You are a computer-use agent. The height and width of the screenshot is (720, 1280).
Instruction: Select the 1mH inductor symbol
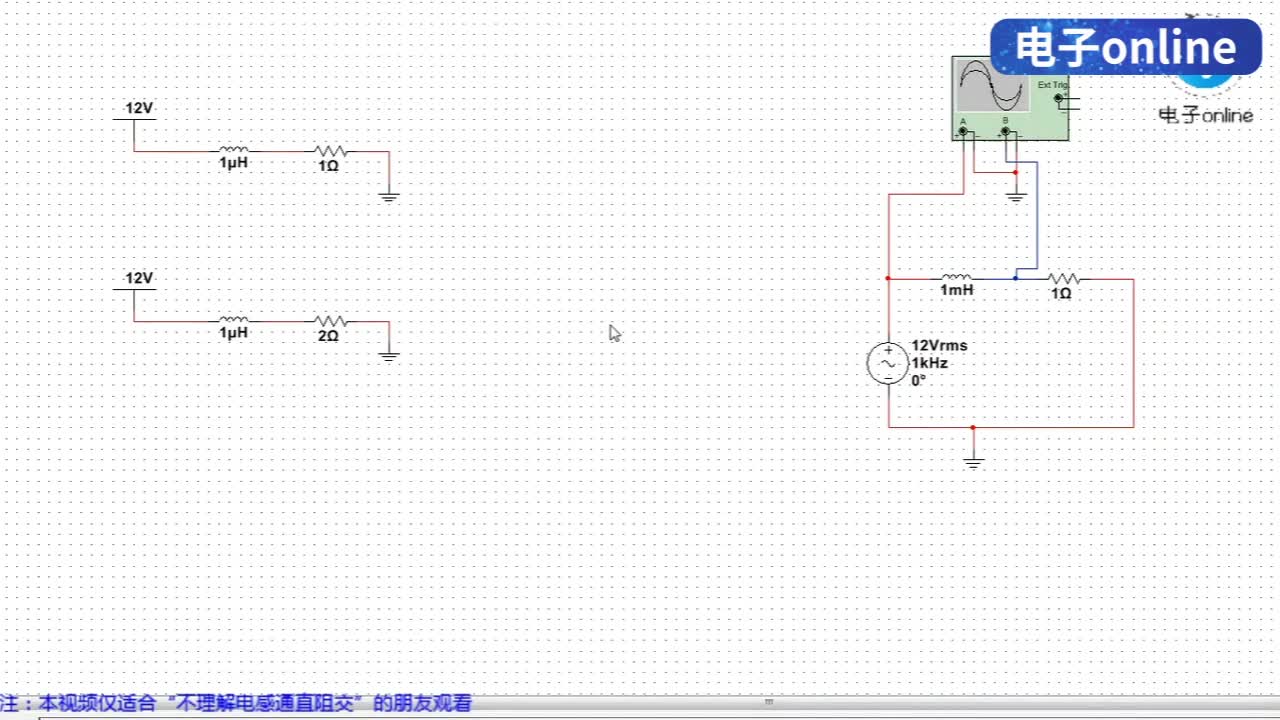click(956, 278)
